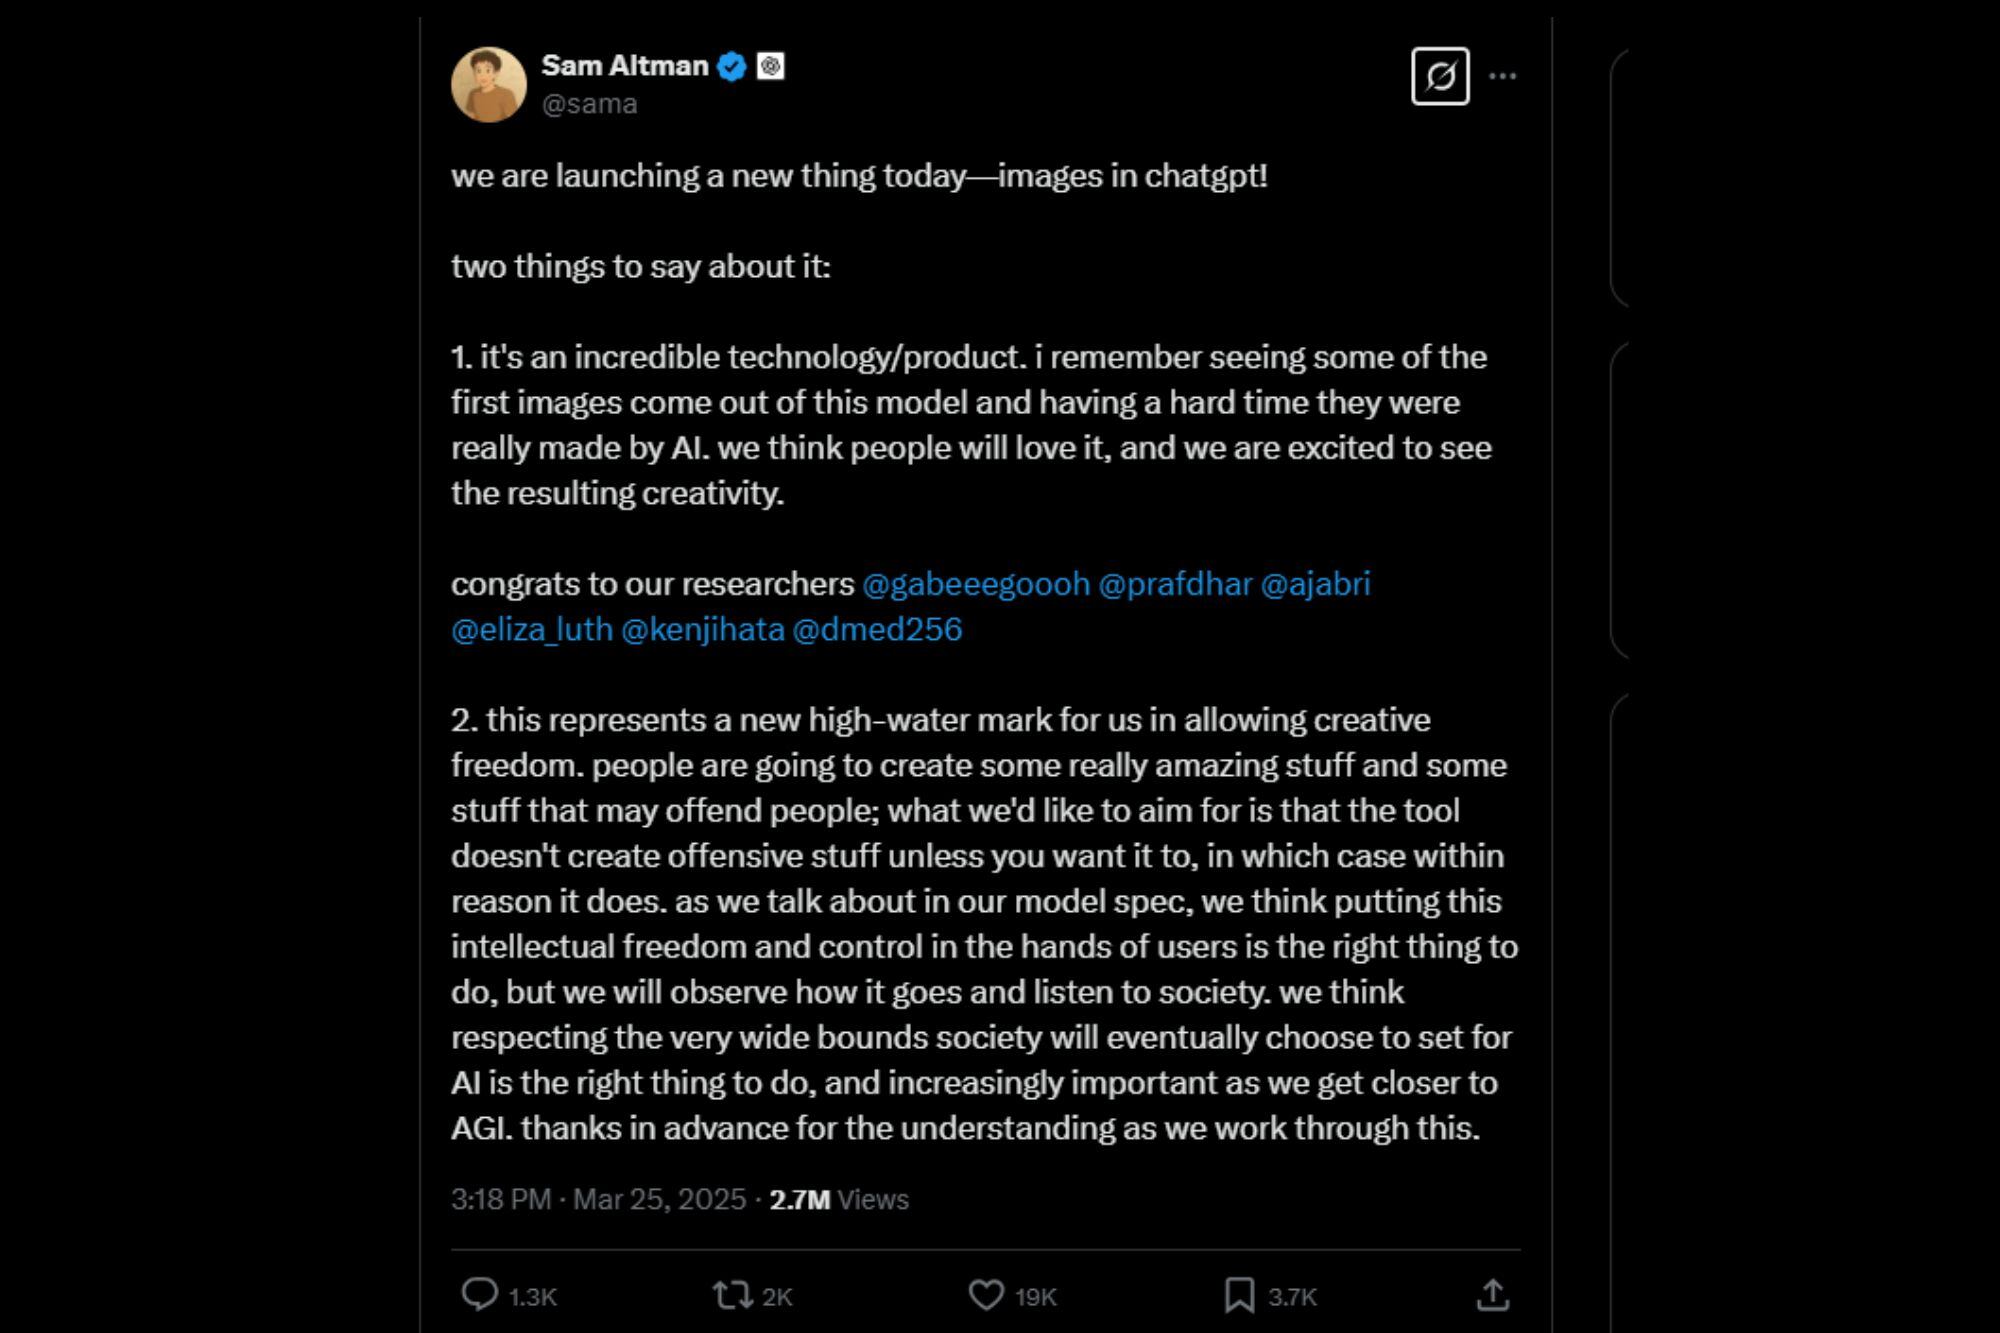This screenshot has height=1333, width=2000.
Task: View the 2.7M Views post analytics
Action: 838,1199
